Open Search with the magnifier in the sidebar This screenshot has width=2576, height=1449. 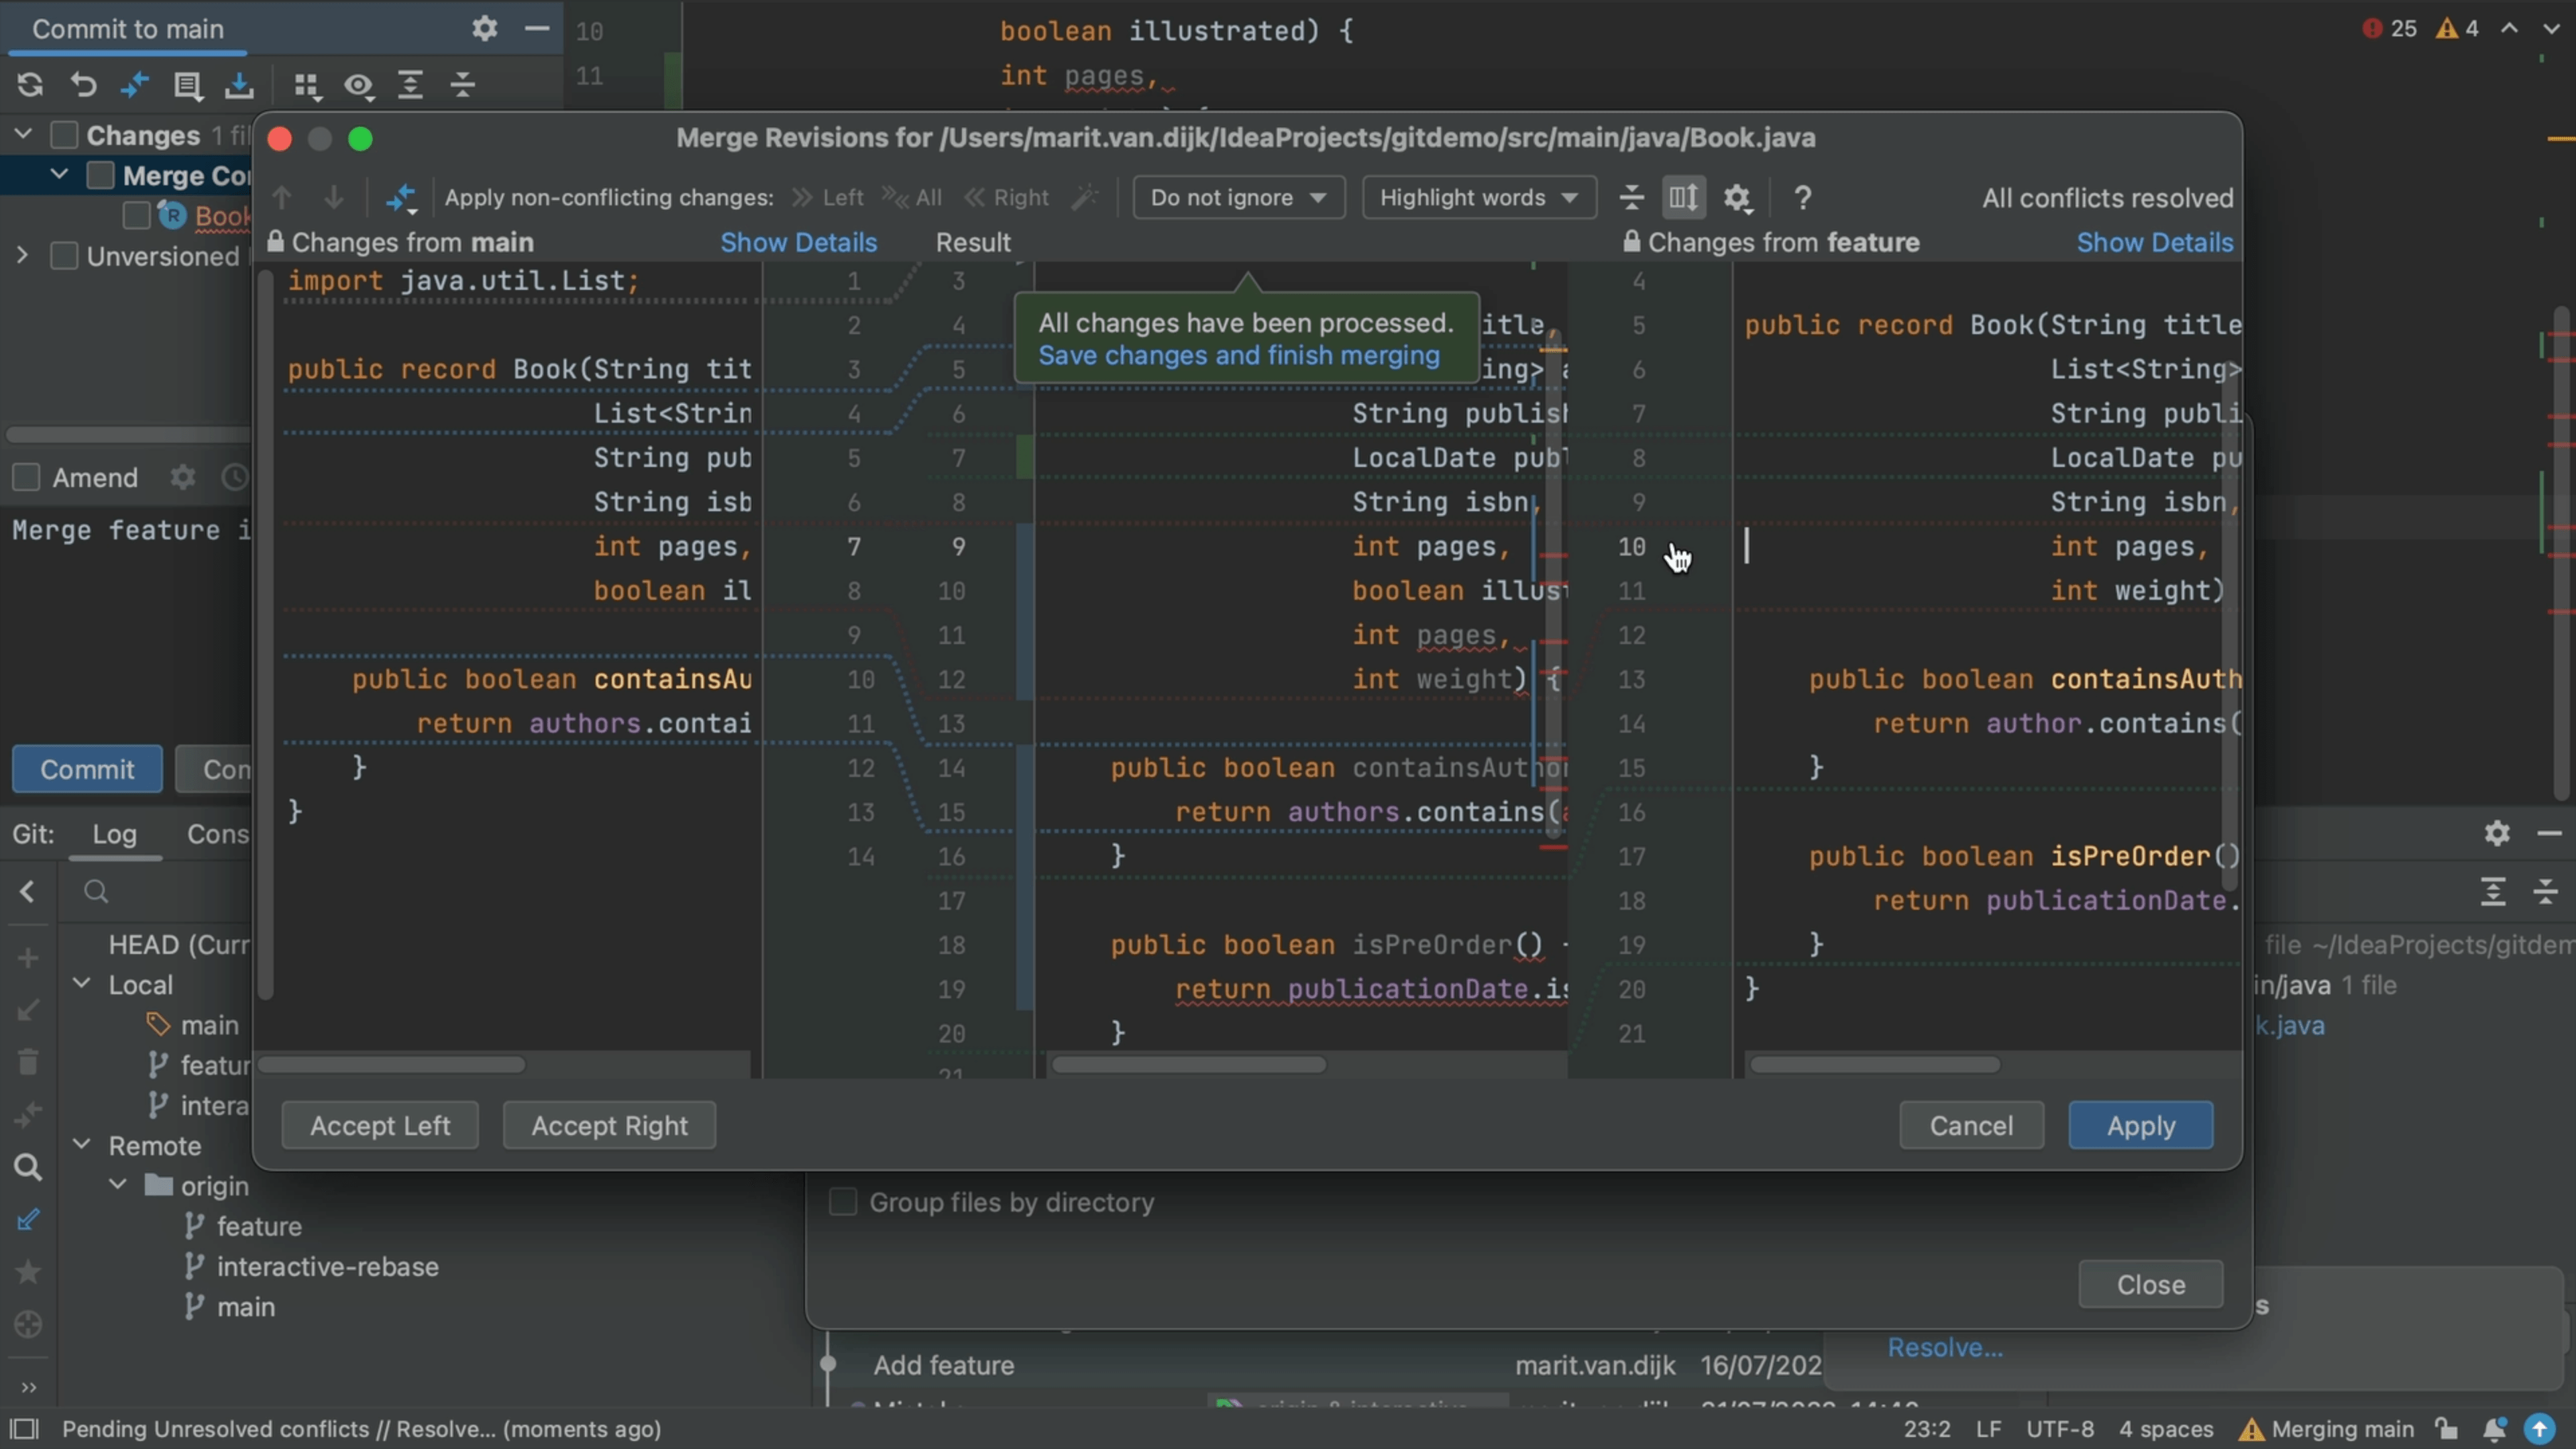tap(27, 1166)
